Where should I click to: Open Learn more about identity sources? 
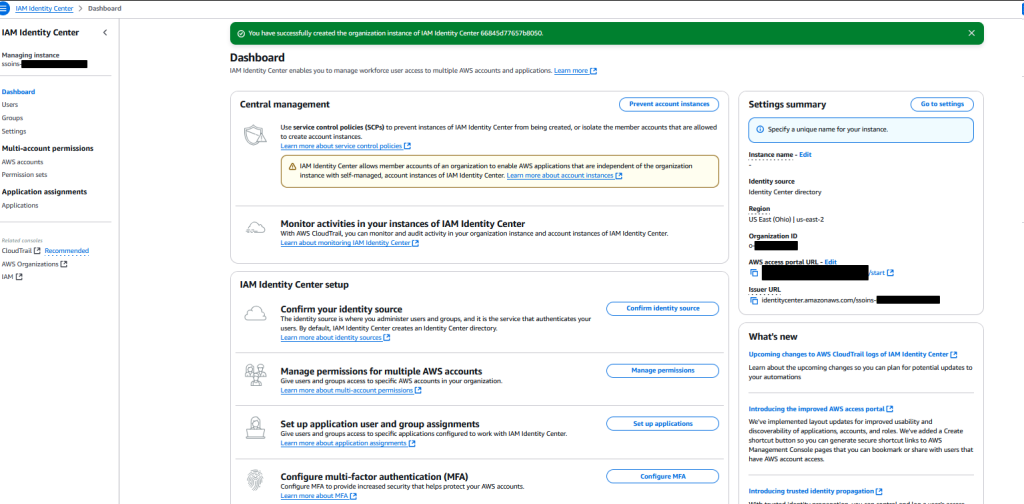point(336,338)
